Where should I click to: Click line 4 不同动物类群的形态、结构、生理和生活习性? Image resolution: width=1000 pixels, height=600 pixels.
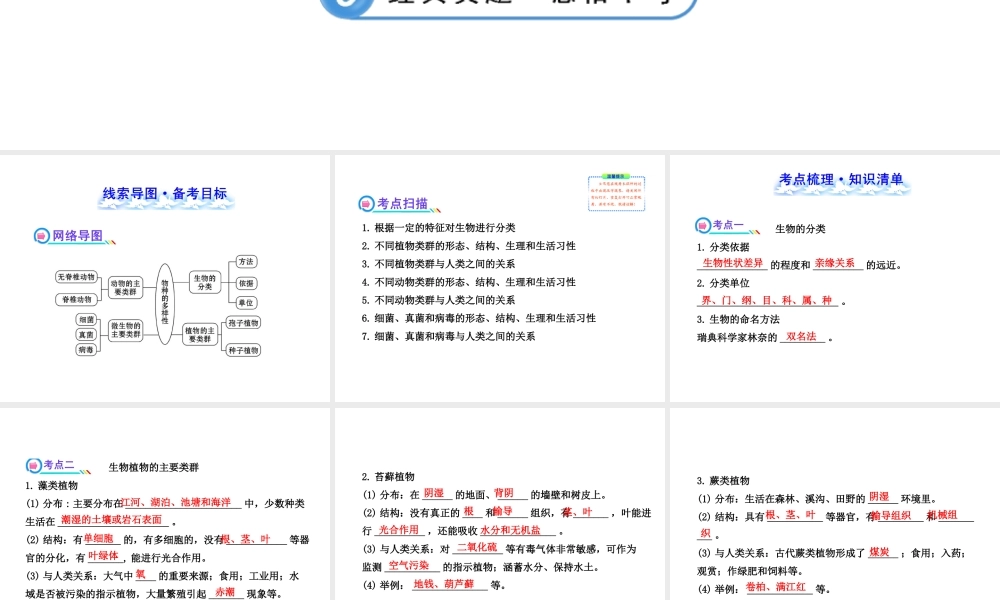point(469,282)
